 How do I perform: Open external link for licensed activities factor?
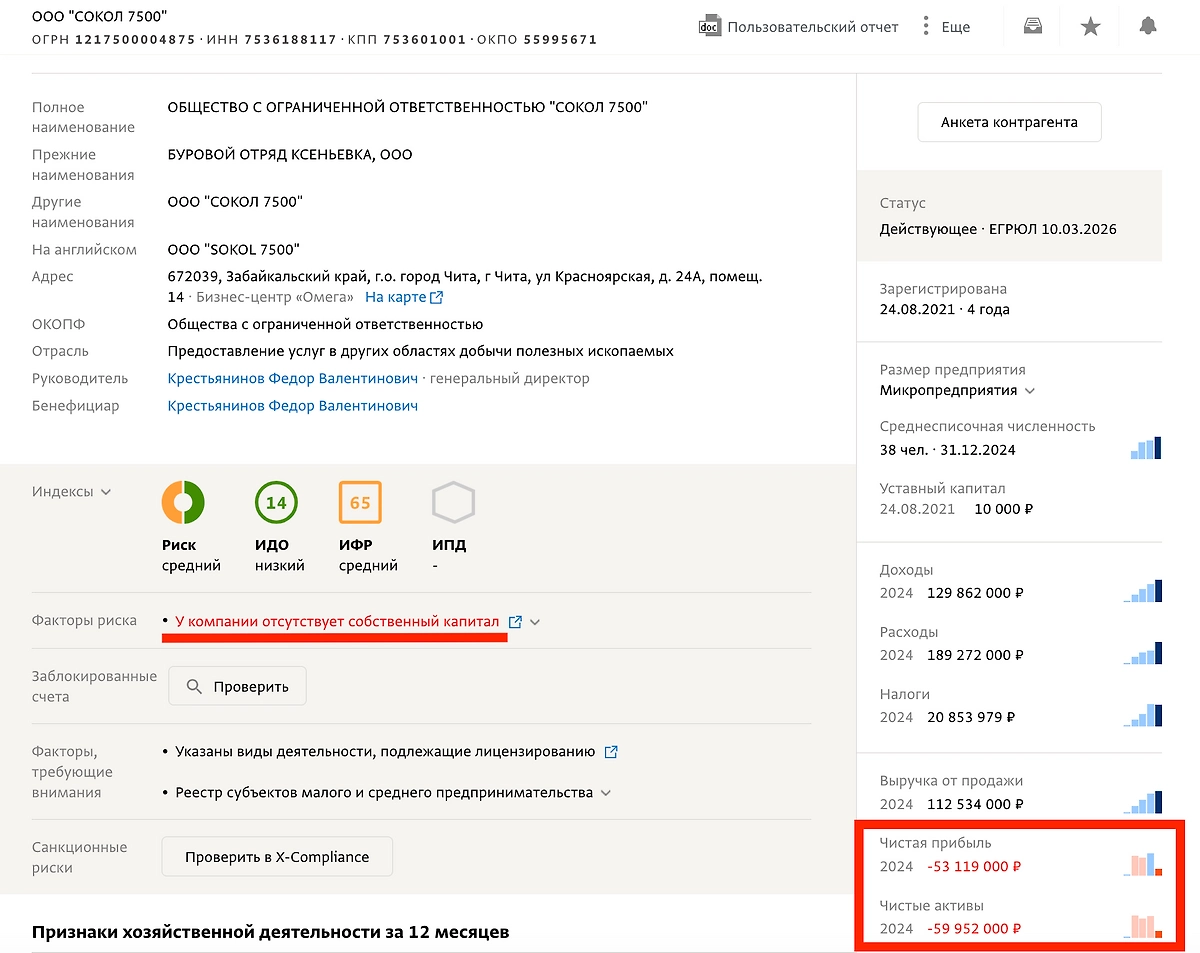click(x=611, y=751)
